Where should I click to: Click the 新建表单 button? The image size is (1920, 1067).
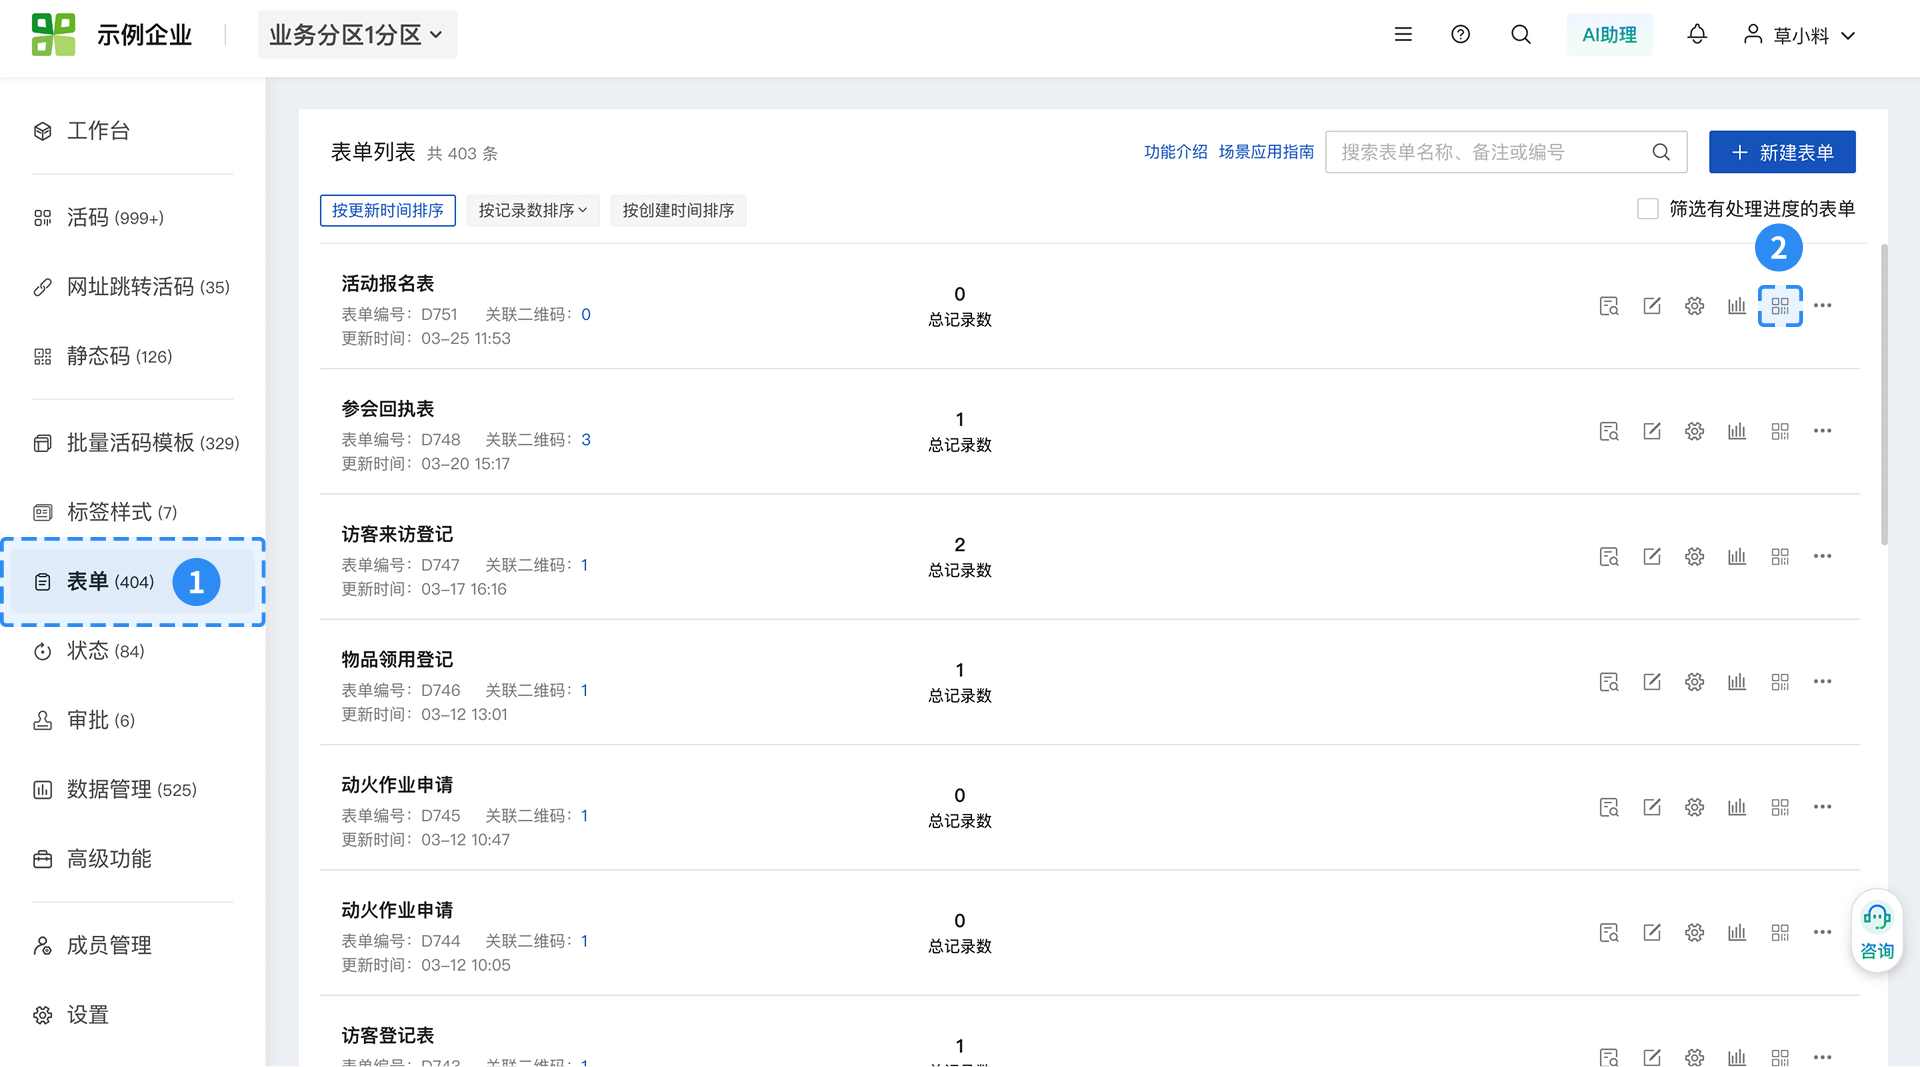coord(1782,152)
